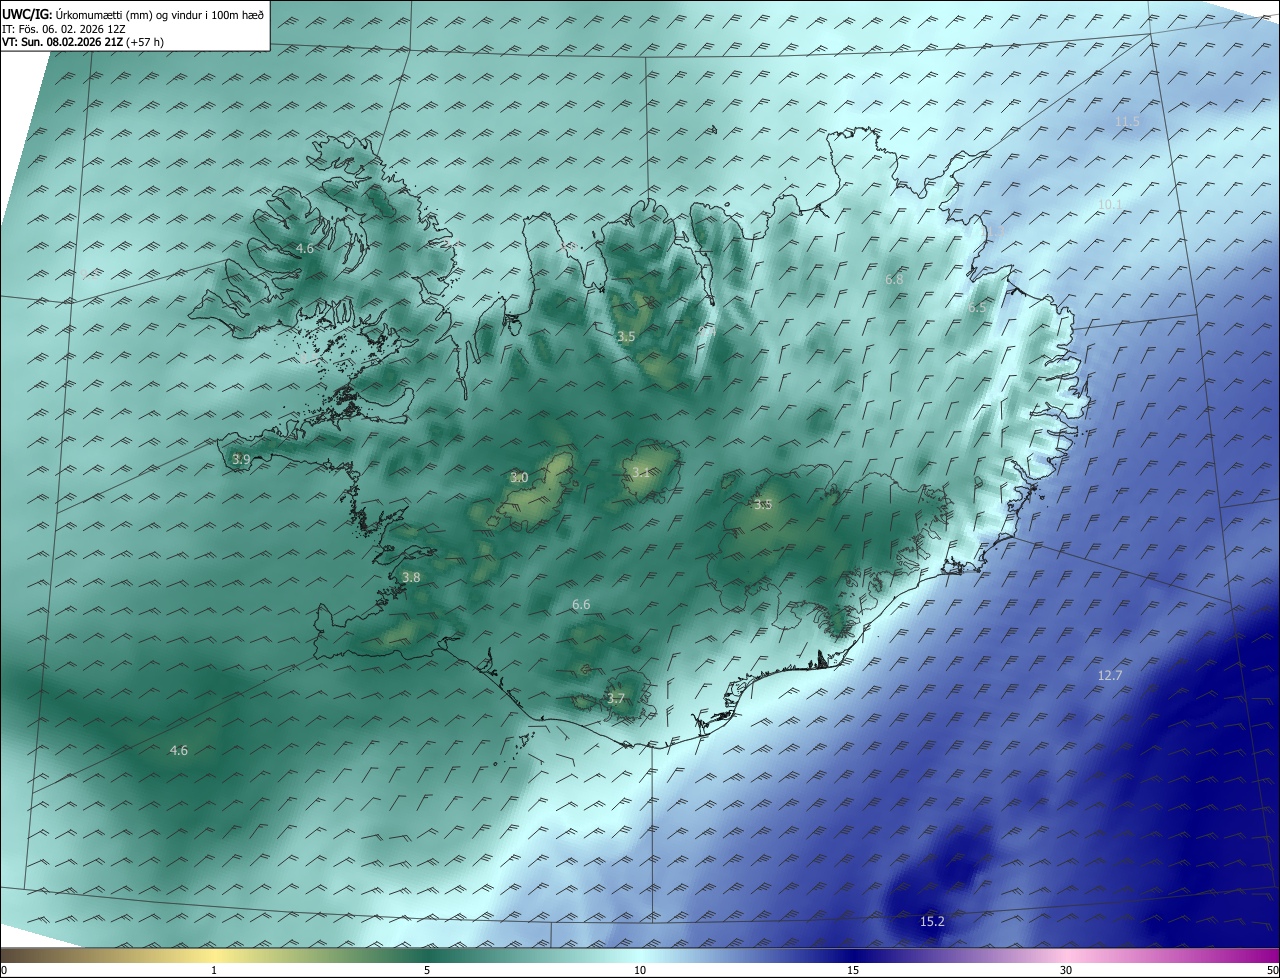Click the 3.5 value on the northern peninsula
The width and height of the screenshot is (1280, 978).
coord(626,336)
